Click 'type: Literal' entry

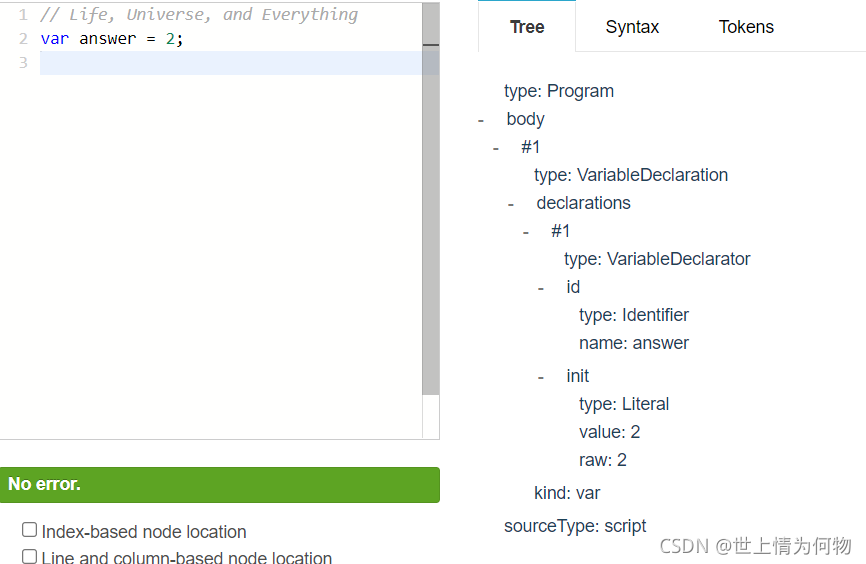click(624, 404)
